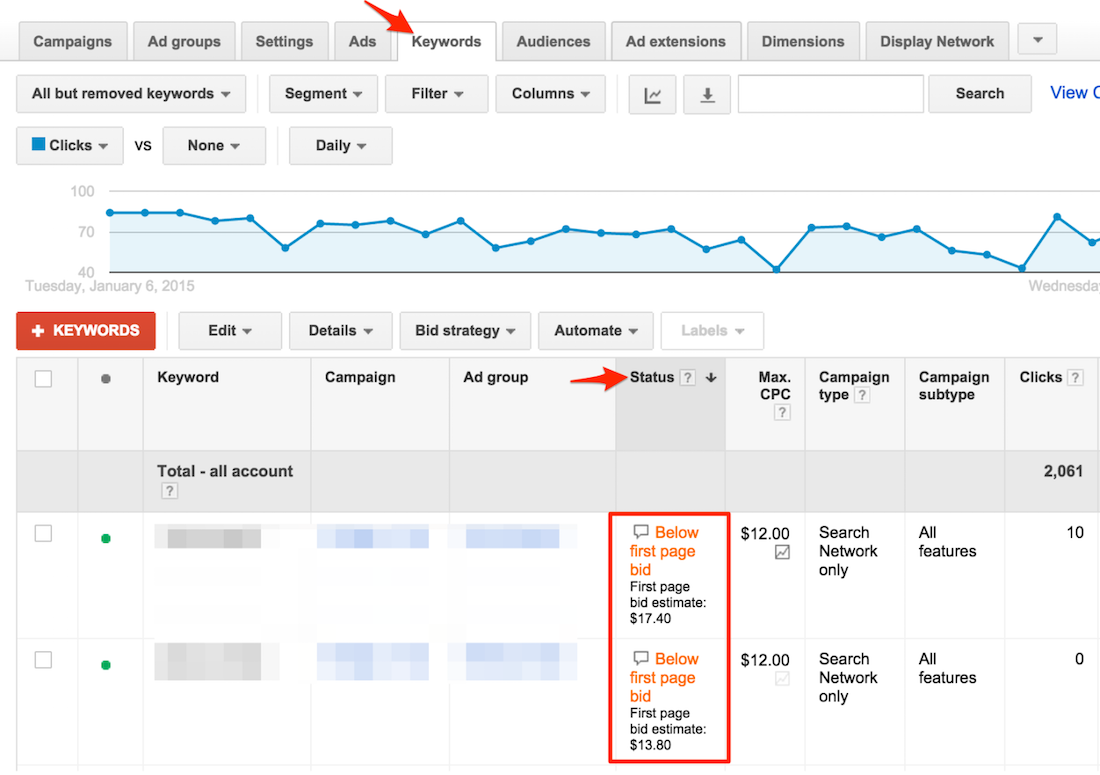This screenshot has width=1100, height=775.
Task: Open the Columns dropdown
Action: pyautogui.click(x=550, y=93)
